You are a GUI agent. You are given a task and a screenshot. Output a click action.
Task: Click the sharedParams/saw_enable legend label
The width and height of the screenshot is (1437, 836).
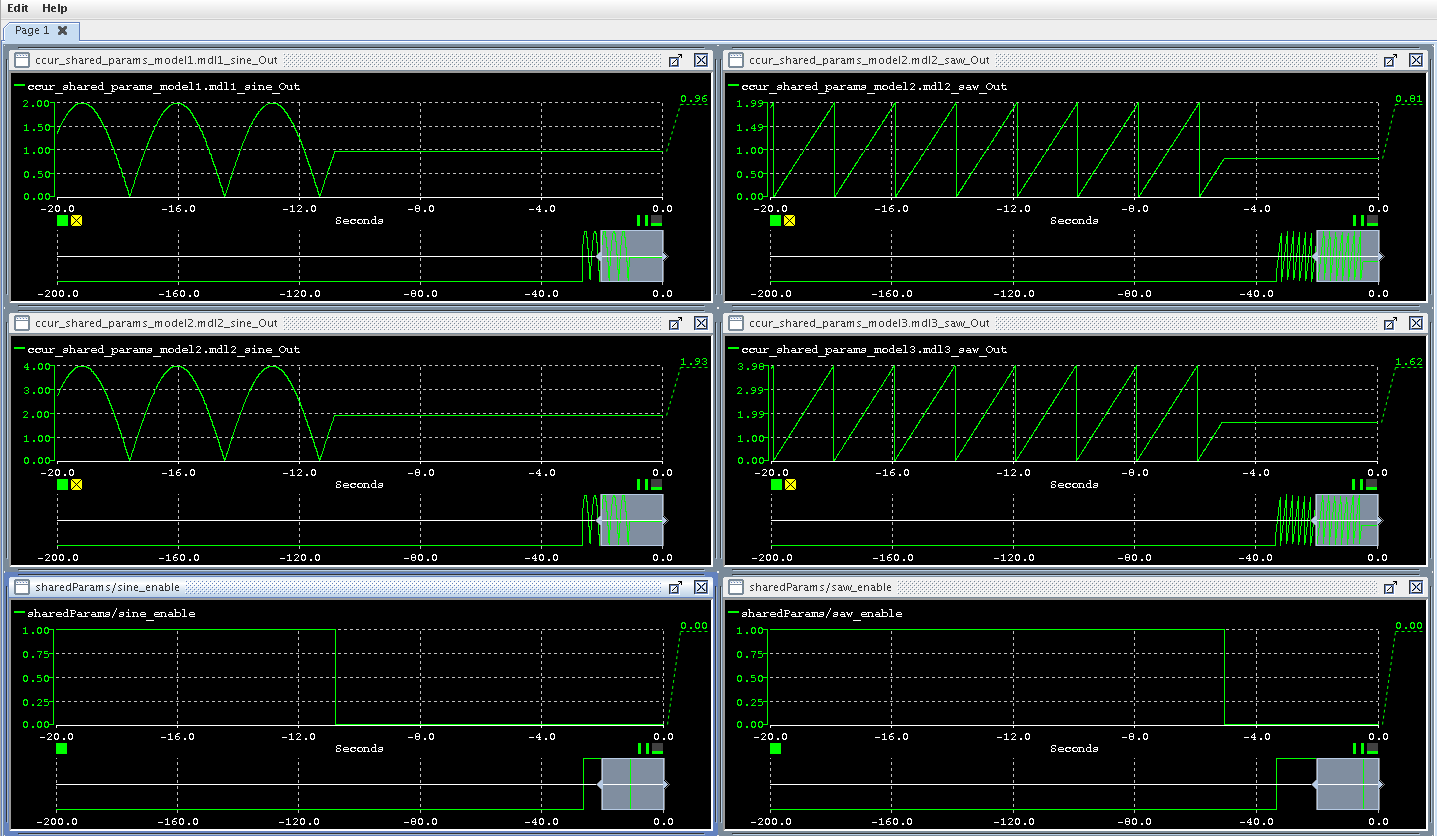[821, 613]
